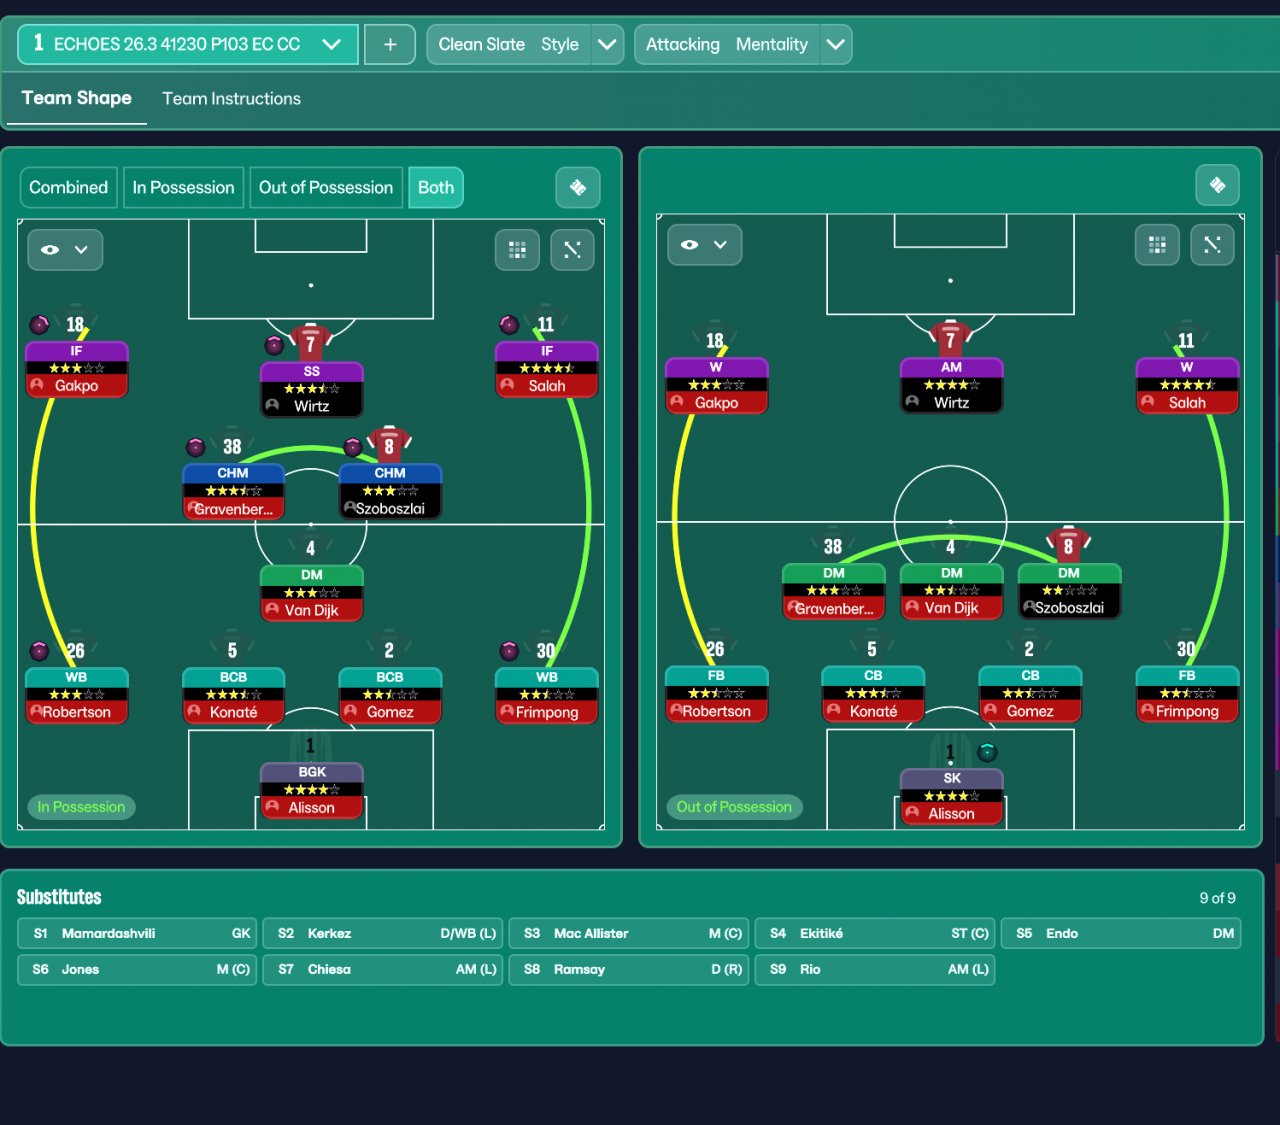Select the Combined view option
The image size is (1280, 1125).
click(x=68, y=187)
